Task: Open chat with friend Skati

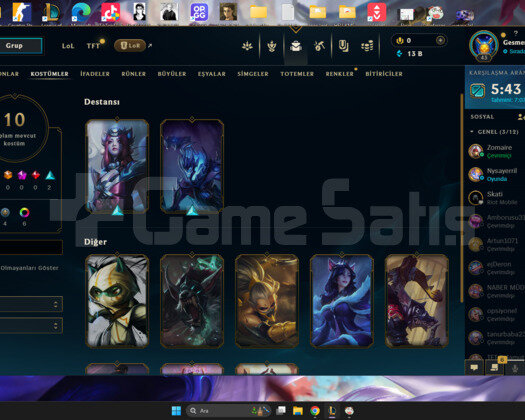Action: coord(496,198)
